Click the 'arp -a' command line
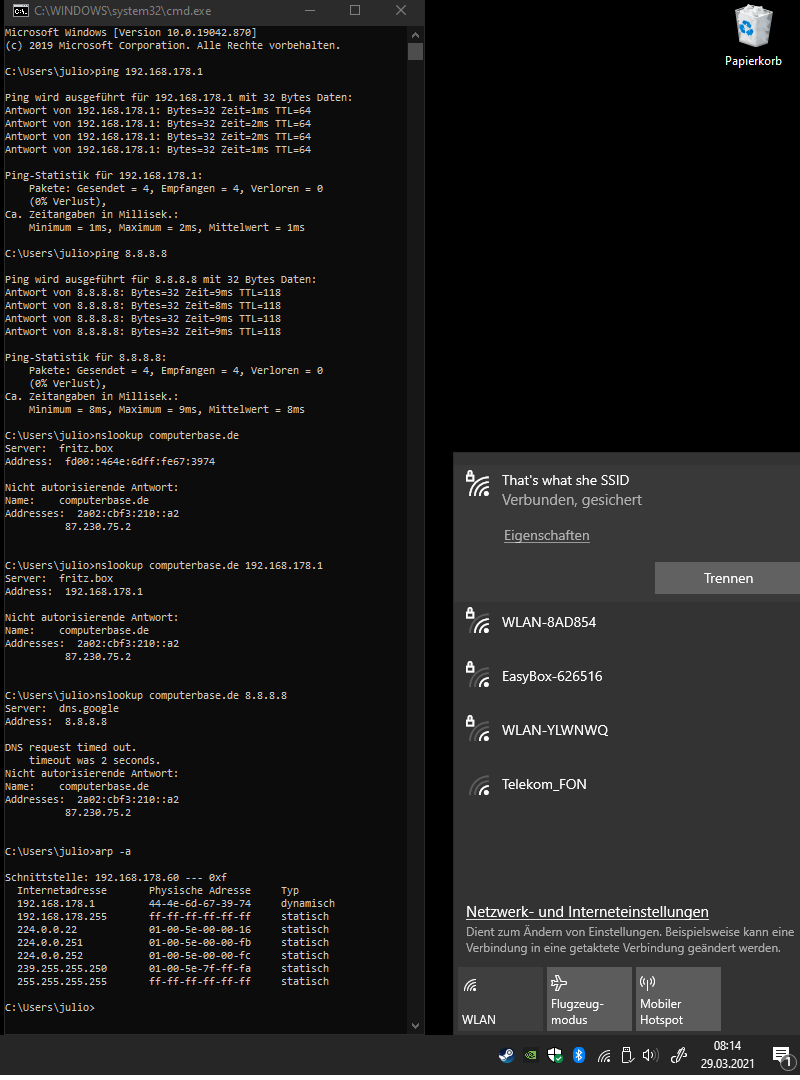The image size is (800, 1080). pyautogui.click(x=68, y=851)
